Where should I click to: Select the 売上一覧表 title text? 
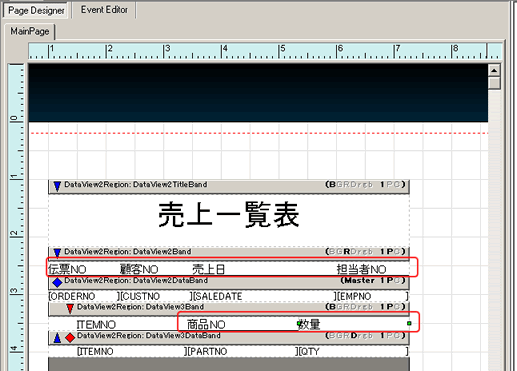pyautogui.click(x=229, y=215)
